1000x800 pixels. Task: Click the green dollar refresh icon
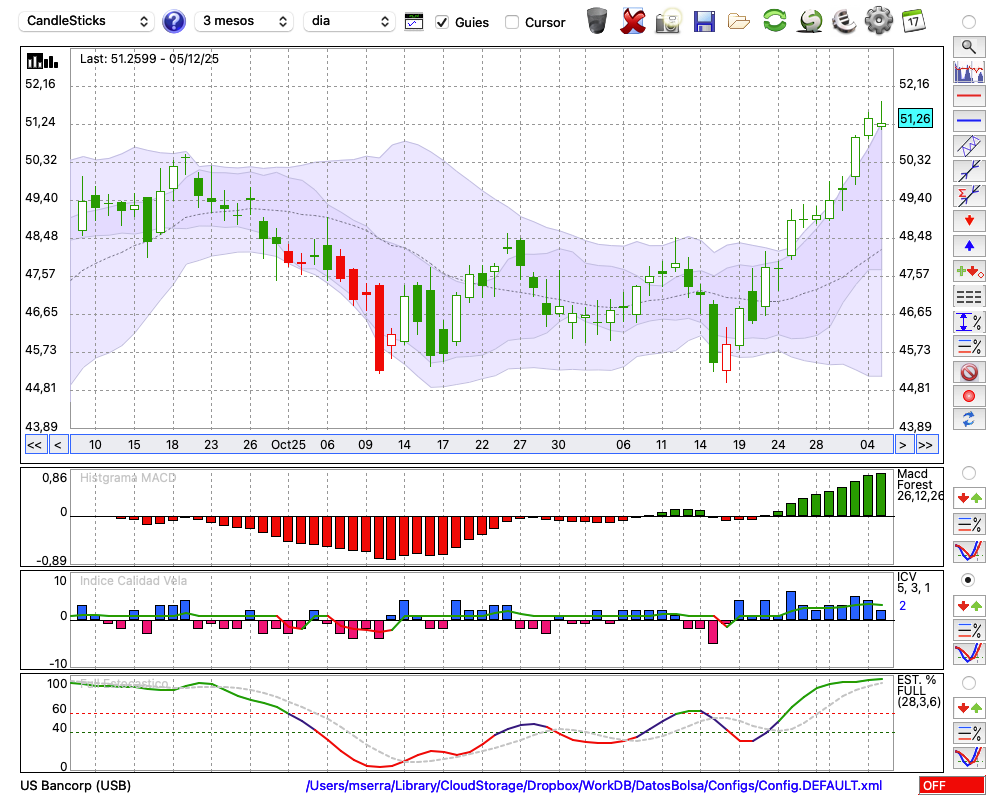click(x=810, y=21)
